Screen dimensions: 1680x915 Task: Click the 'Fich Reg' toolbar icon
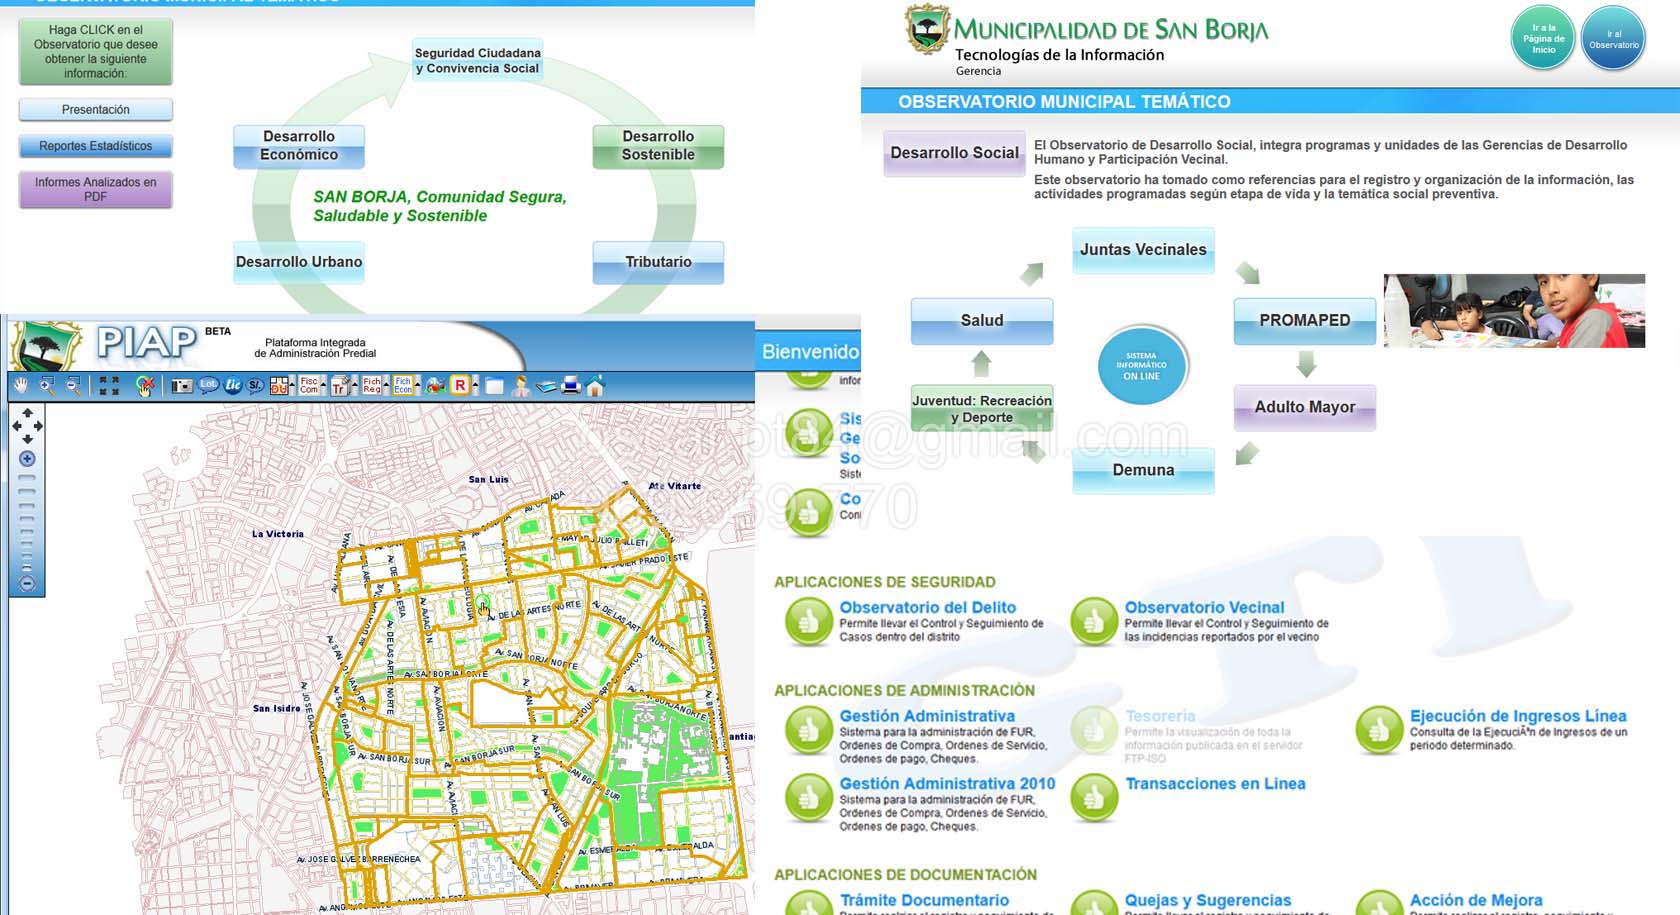[372, 385]
